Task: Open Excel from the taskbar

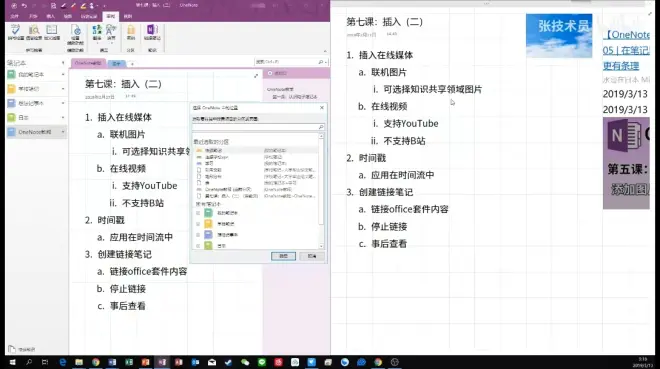Action: (x=129, y=362)
